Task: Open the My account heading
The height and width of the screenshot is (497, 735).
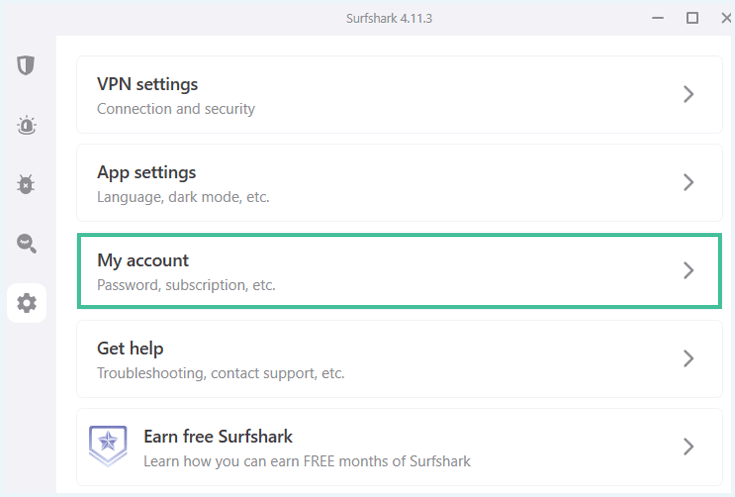Action: pyautogui.click(x=143, y=260)
